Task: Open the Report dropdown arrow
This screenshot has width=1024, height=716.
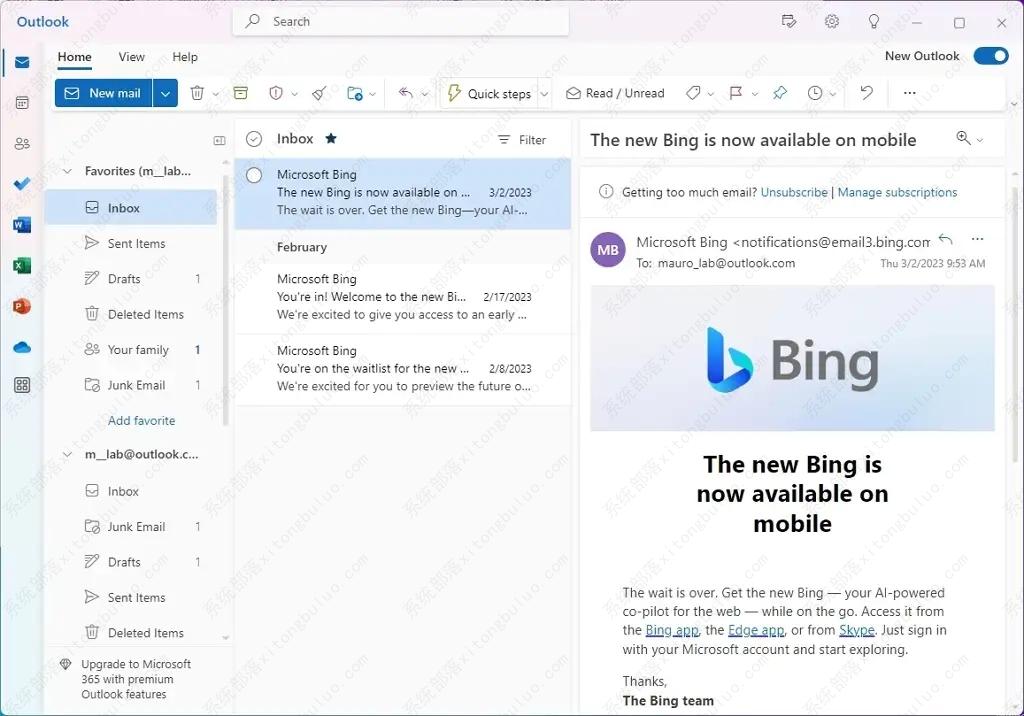Action: tap(295, 94)
